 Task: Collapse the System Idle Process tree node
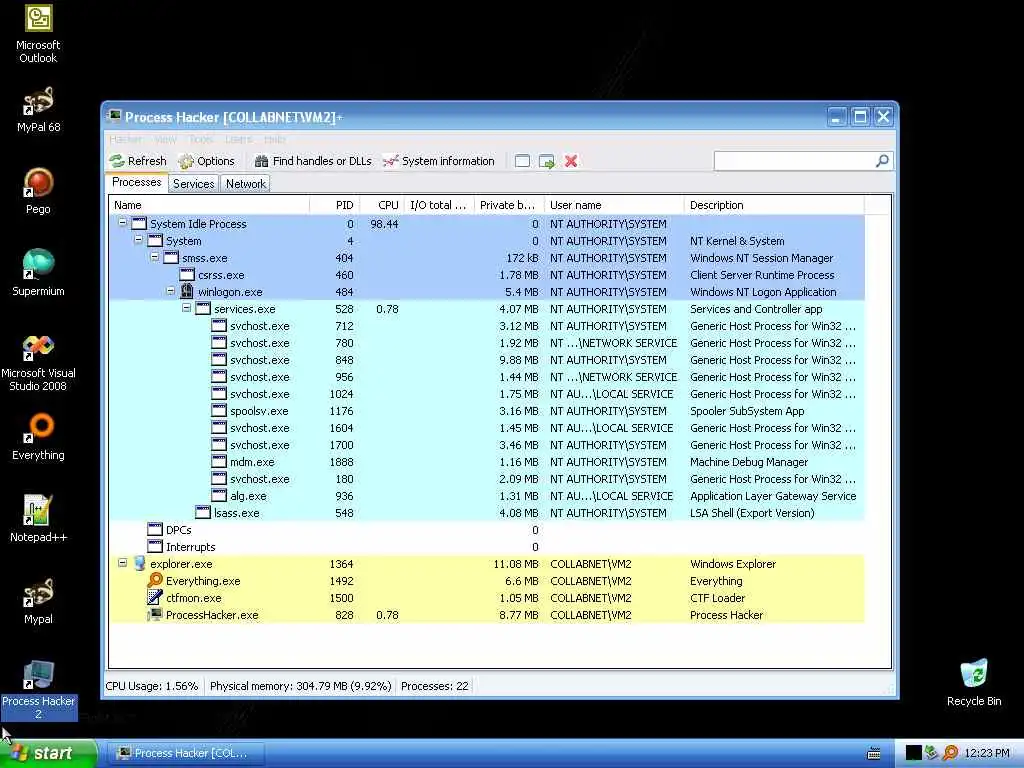122,223
